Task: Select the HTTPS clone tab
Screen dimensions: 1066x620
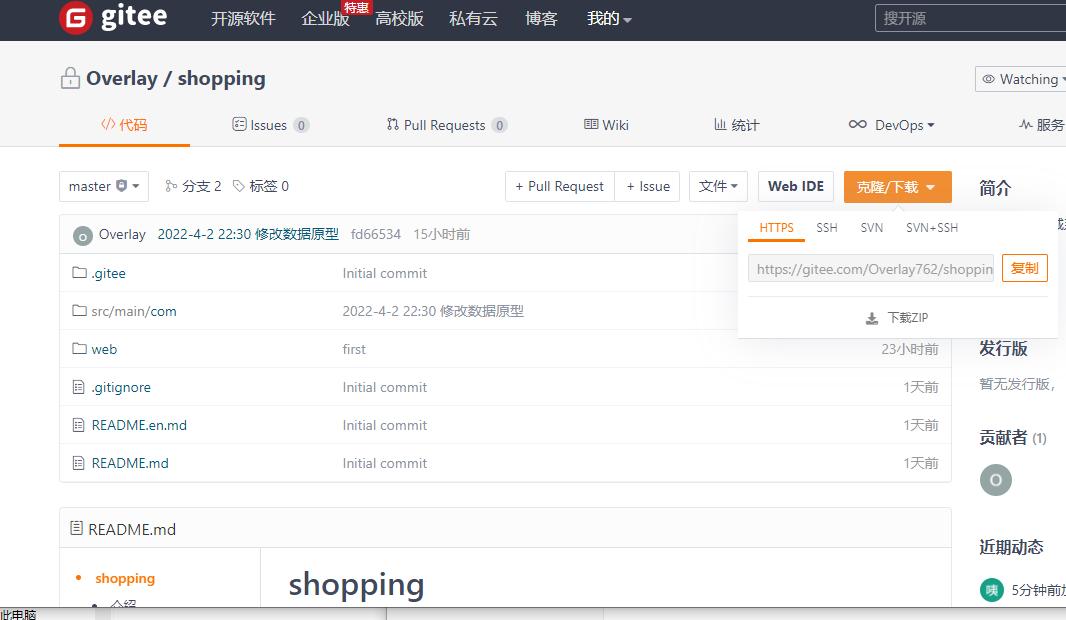Action: [x=776, y=228]
